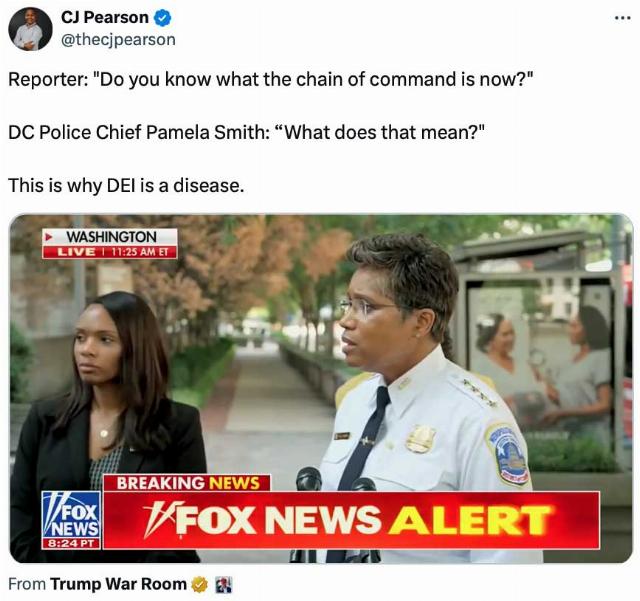Click the red play triangle beside WASHINGTON
The width and height of the screenshot is (640, 601).
tap(49, 236)
